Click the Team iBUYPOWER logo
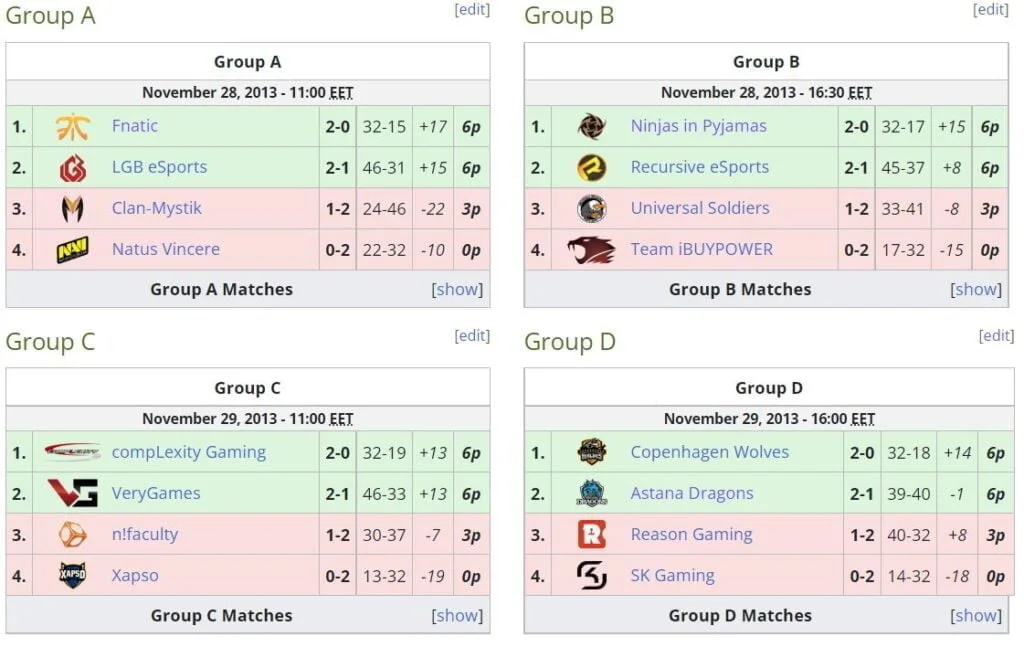 pyautogui.click(x=591, y=249)
